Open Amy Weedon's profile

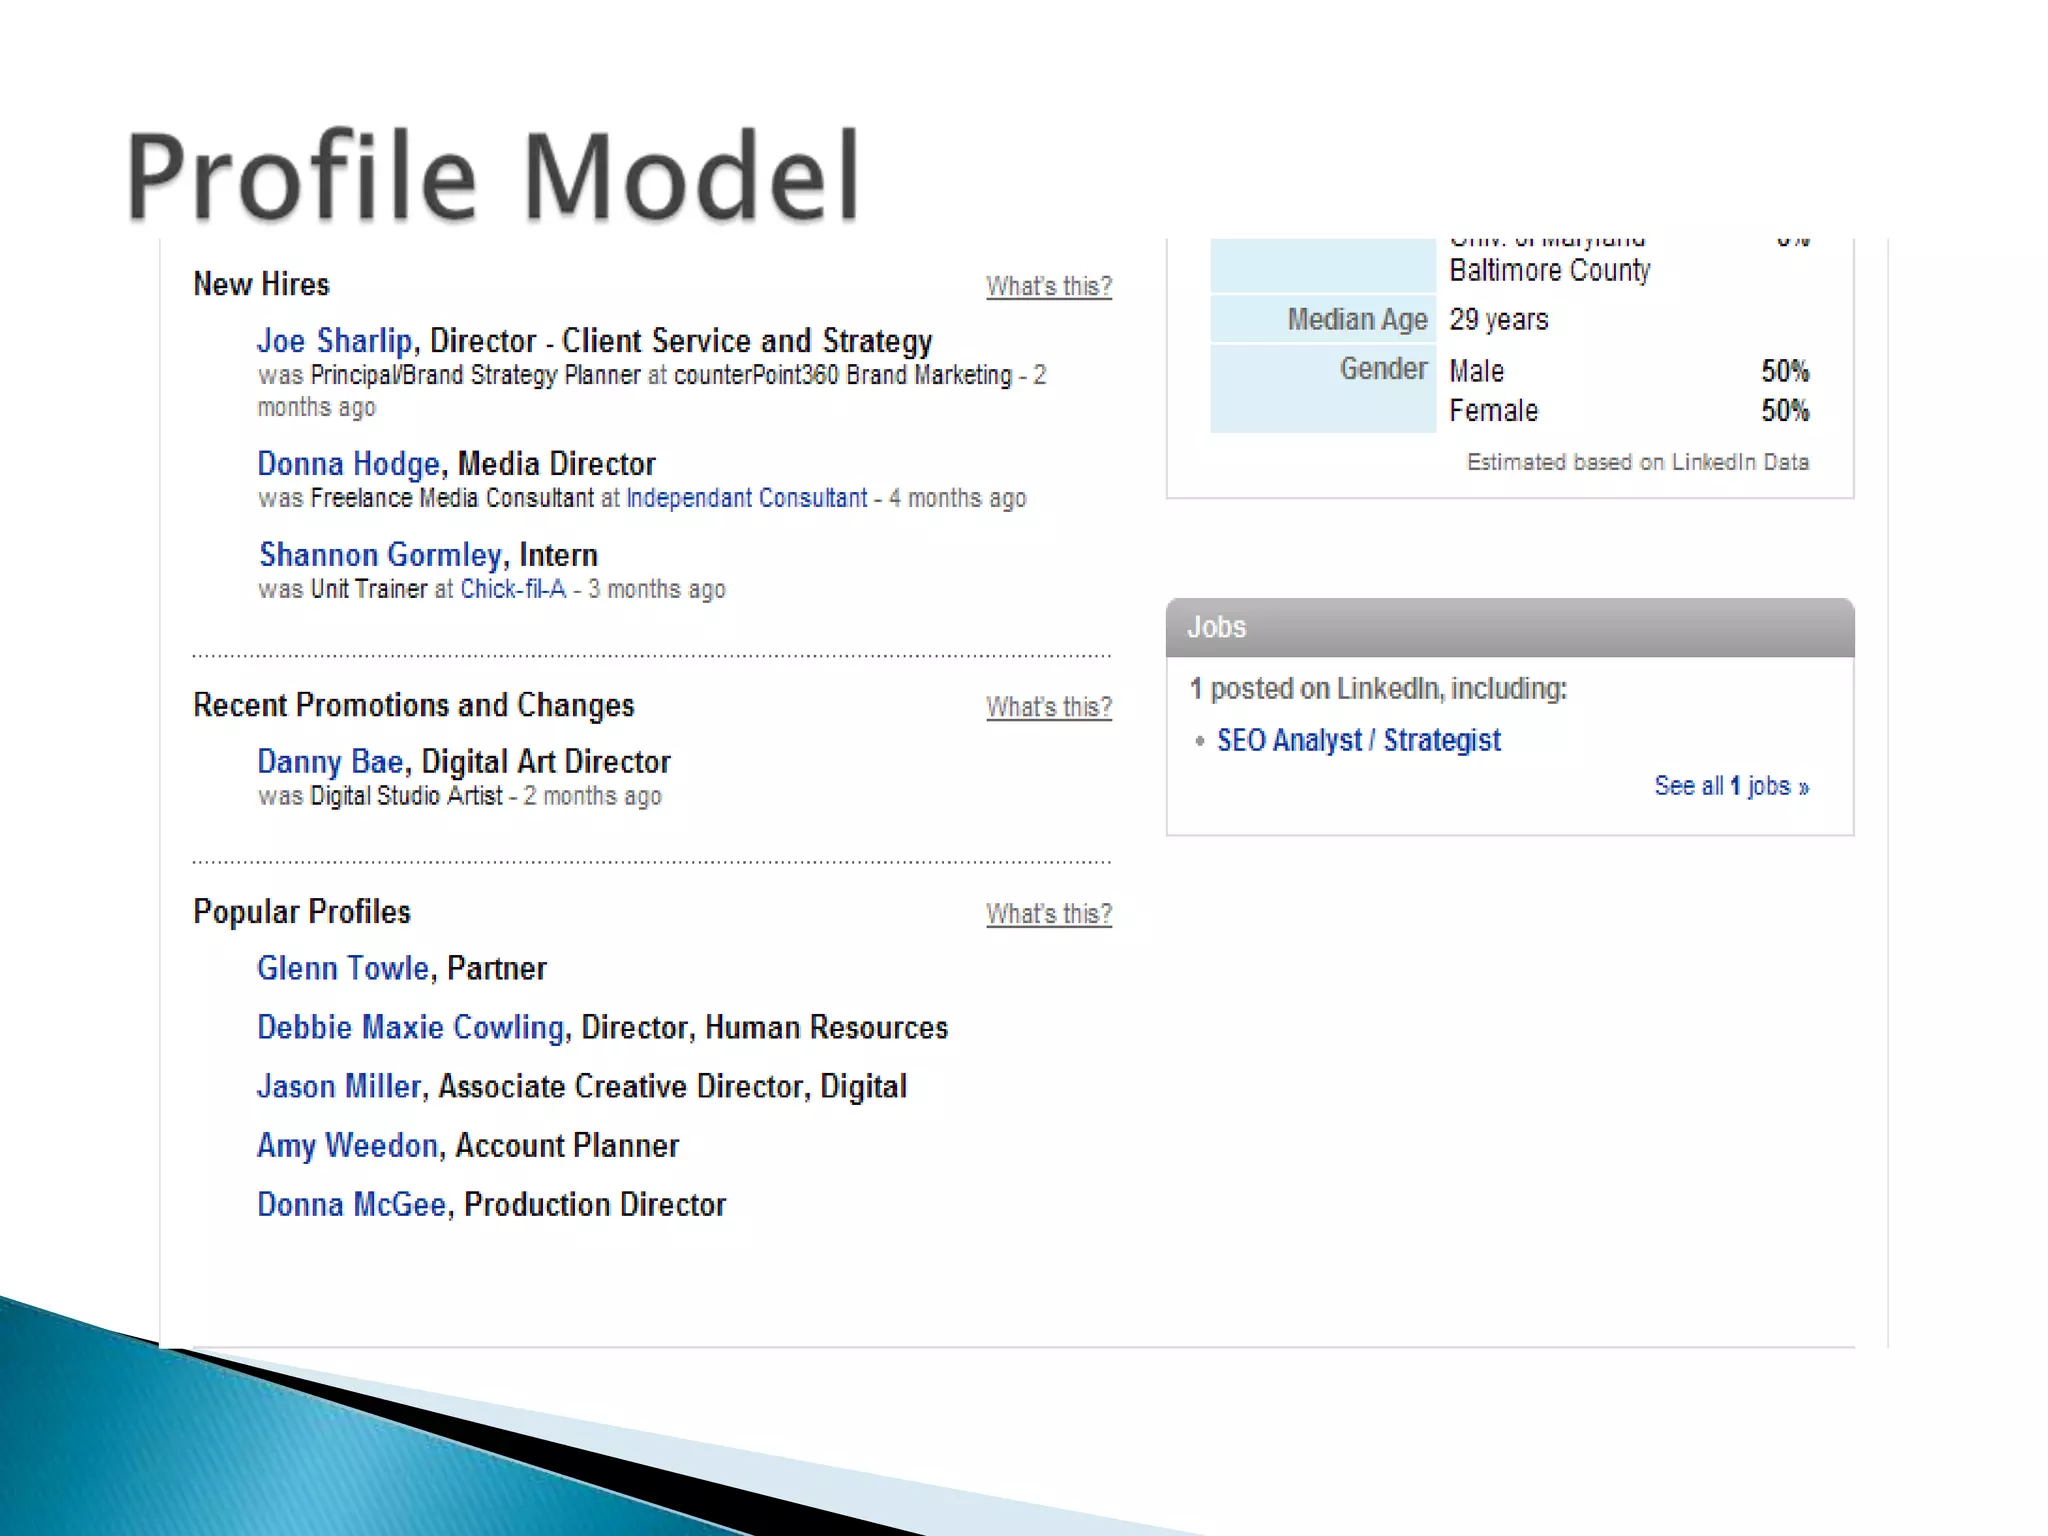pos(347,1145)
